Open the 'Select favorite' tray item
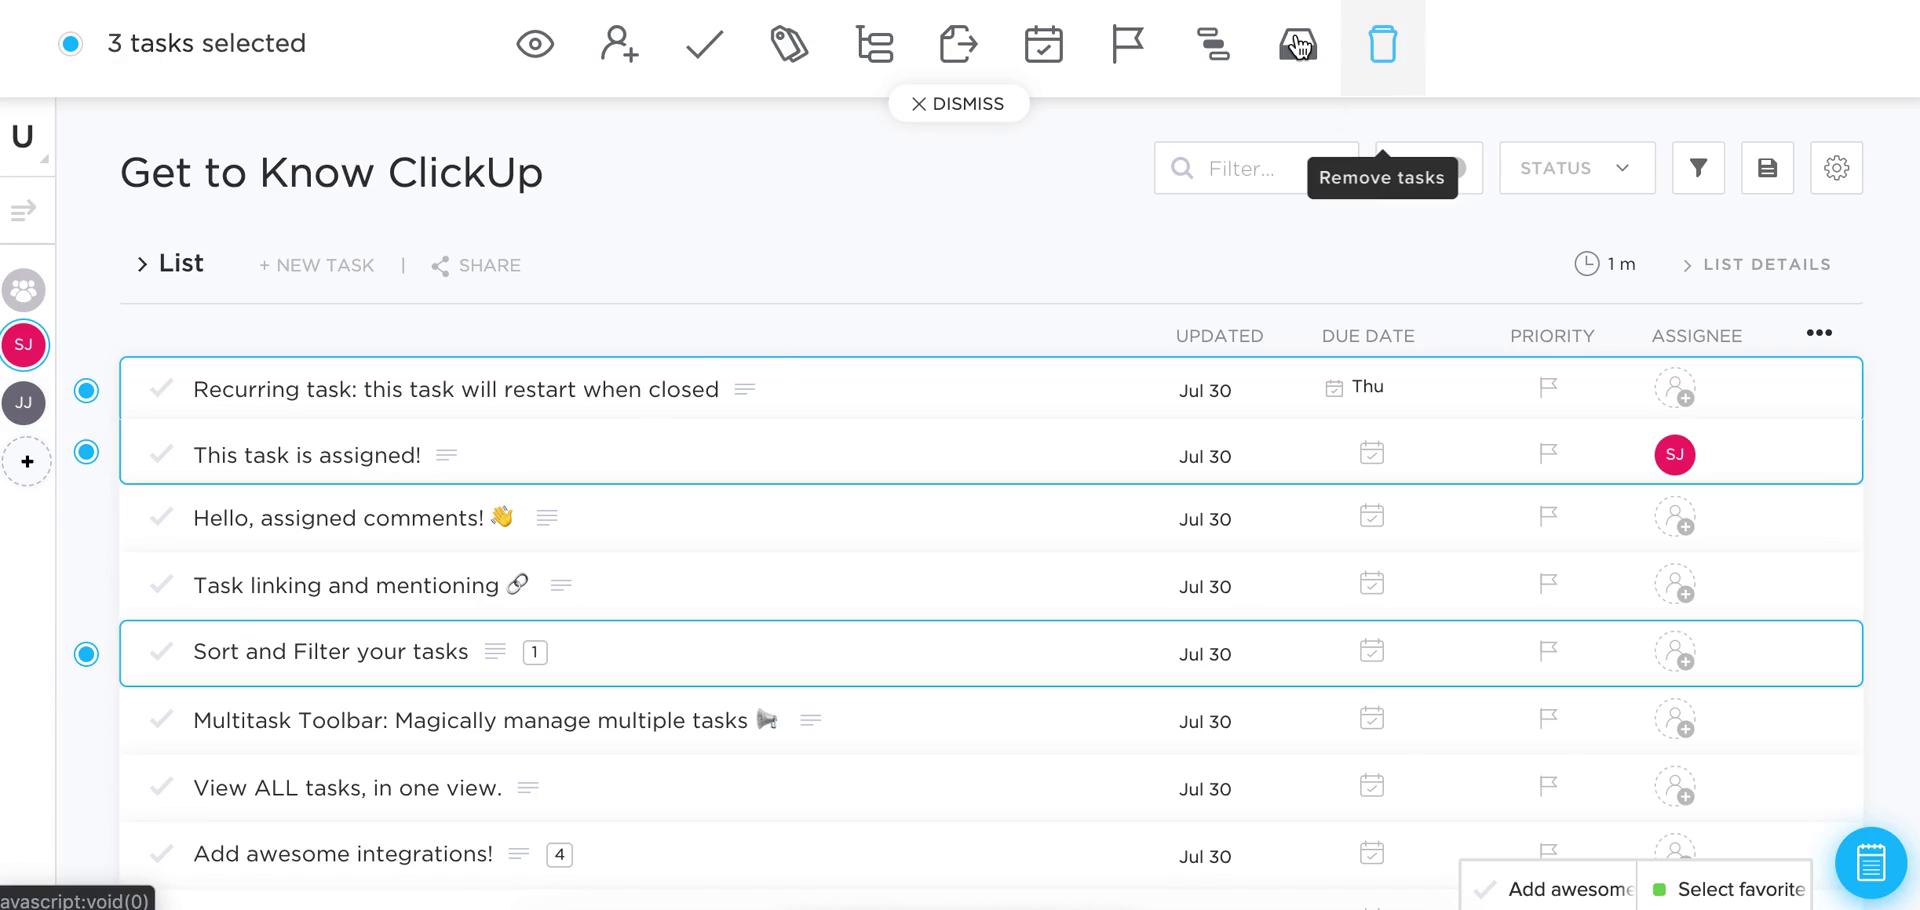The image size is (1920, 910). pyautogui.click(x=1726, y=889)
